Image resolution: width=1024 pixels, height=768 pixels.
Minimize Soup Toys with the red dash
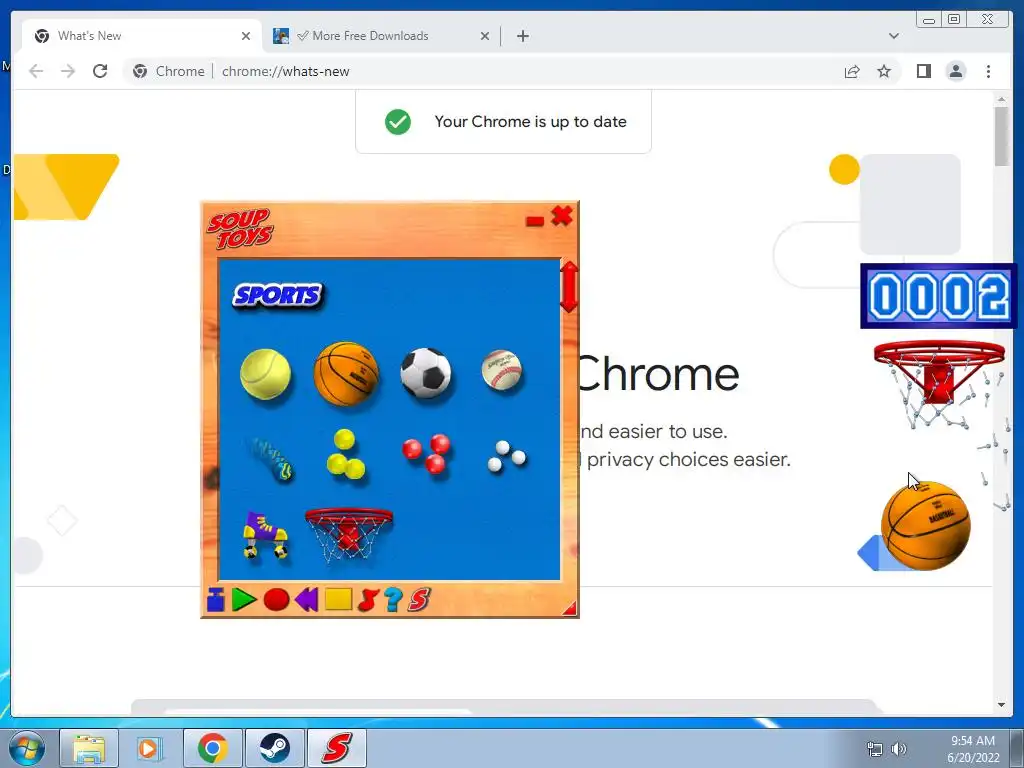coord(535,221)
